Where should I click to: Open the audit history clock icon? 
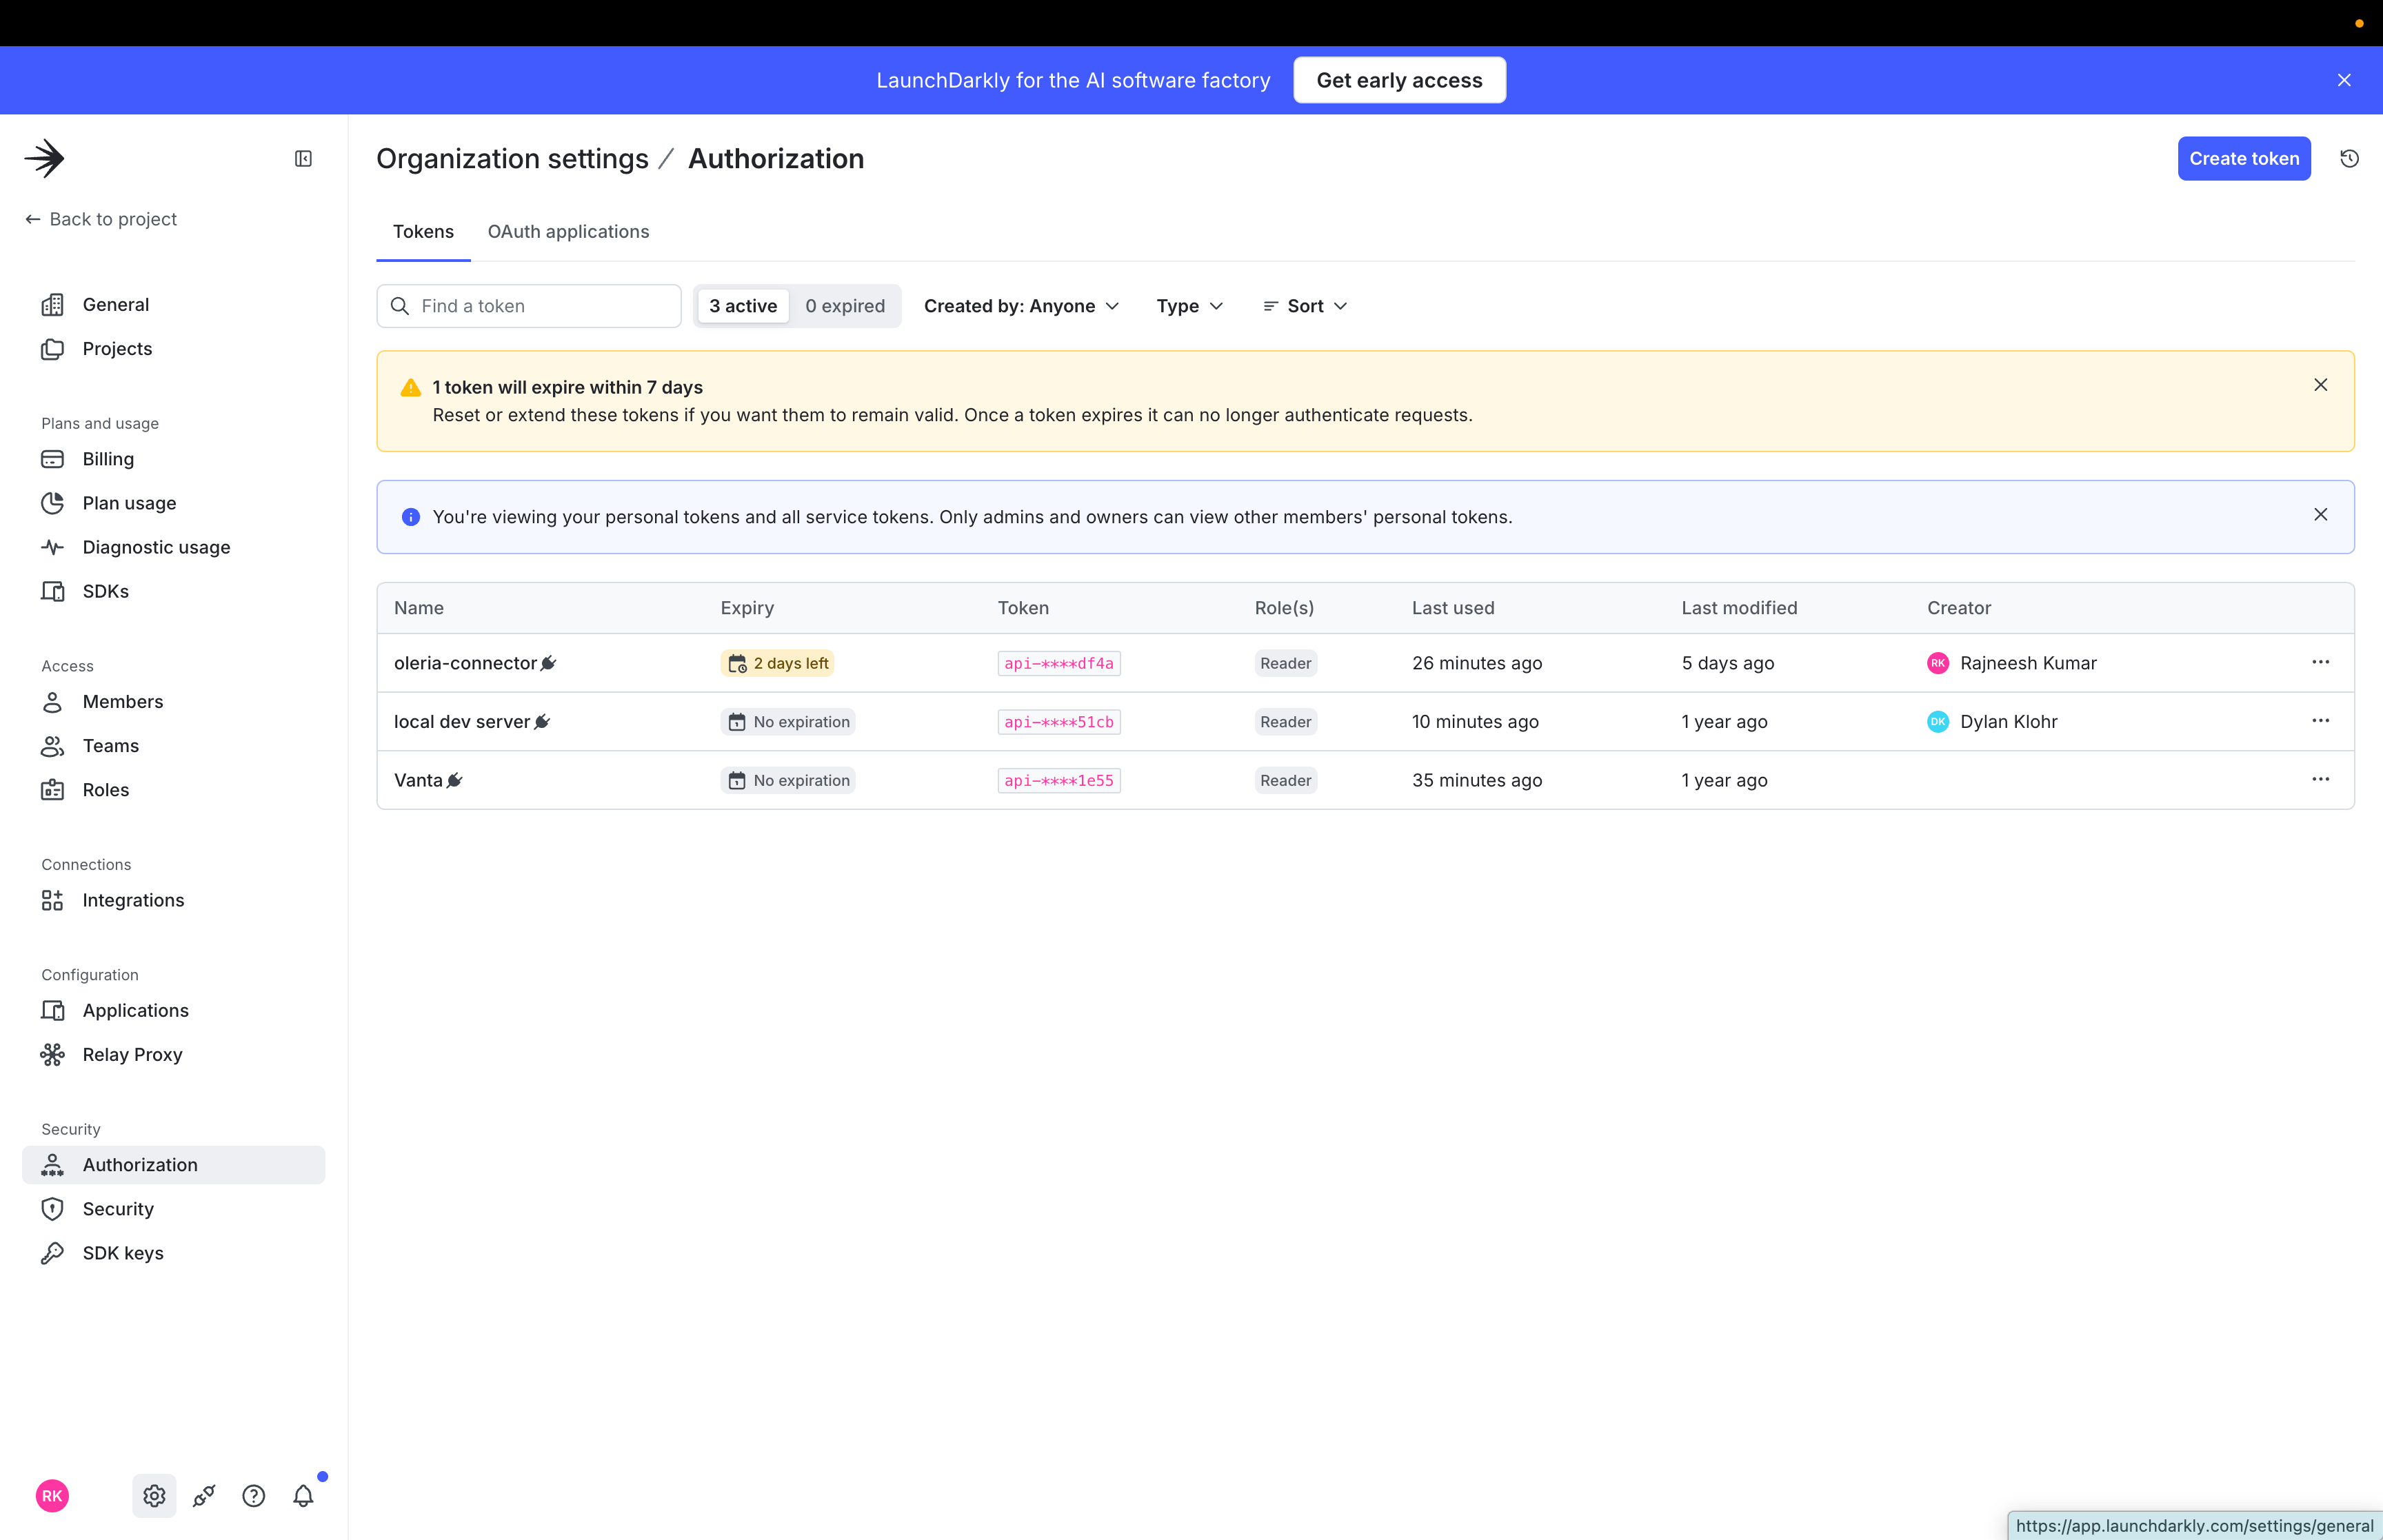point(2349,158)
